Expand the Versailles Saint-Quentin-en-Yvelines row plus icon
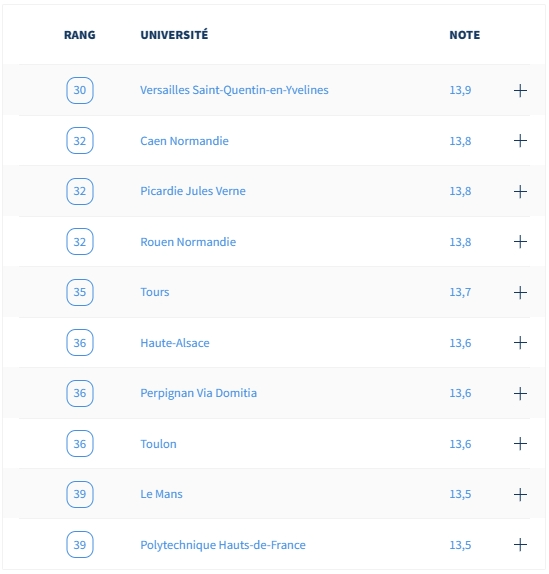Image resolution: width=549 pixels, height=574 pixels. coord(520,90)
